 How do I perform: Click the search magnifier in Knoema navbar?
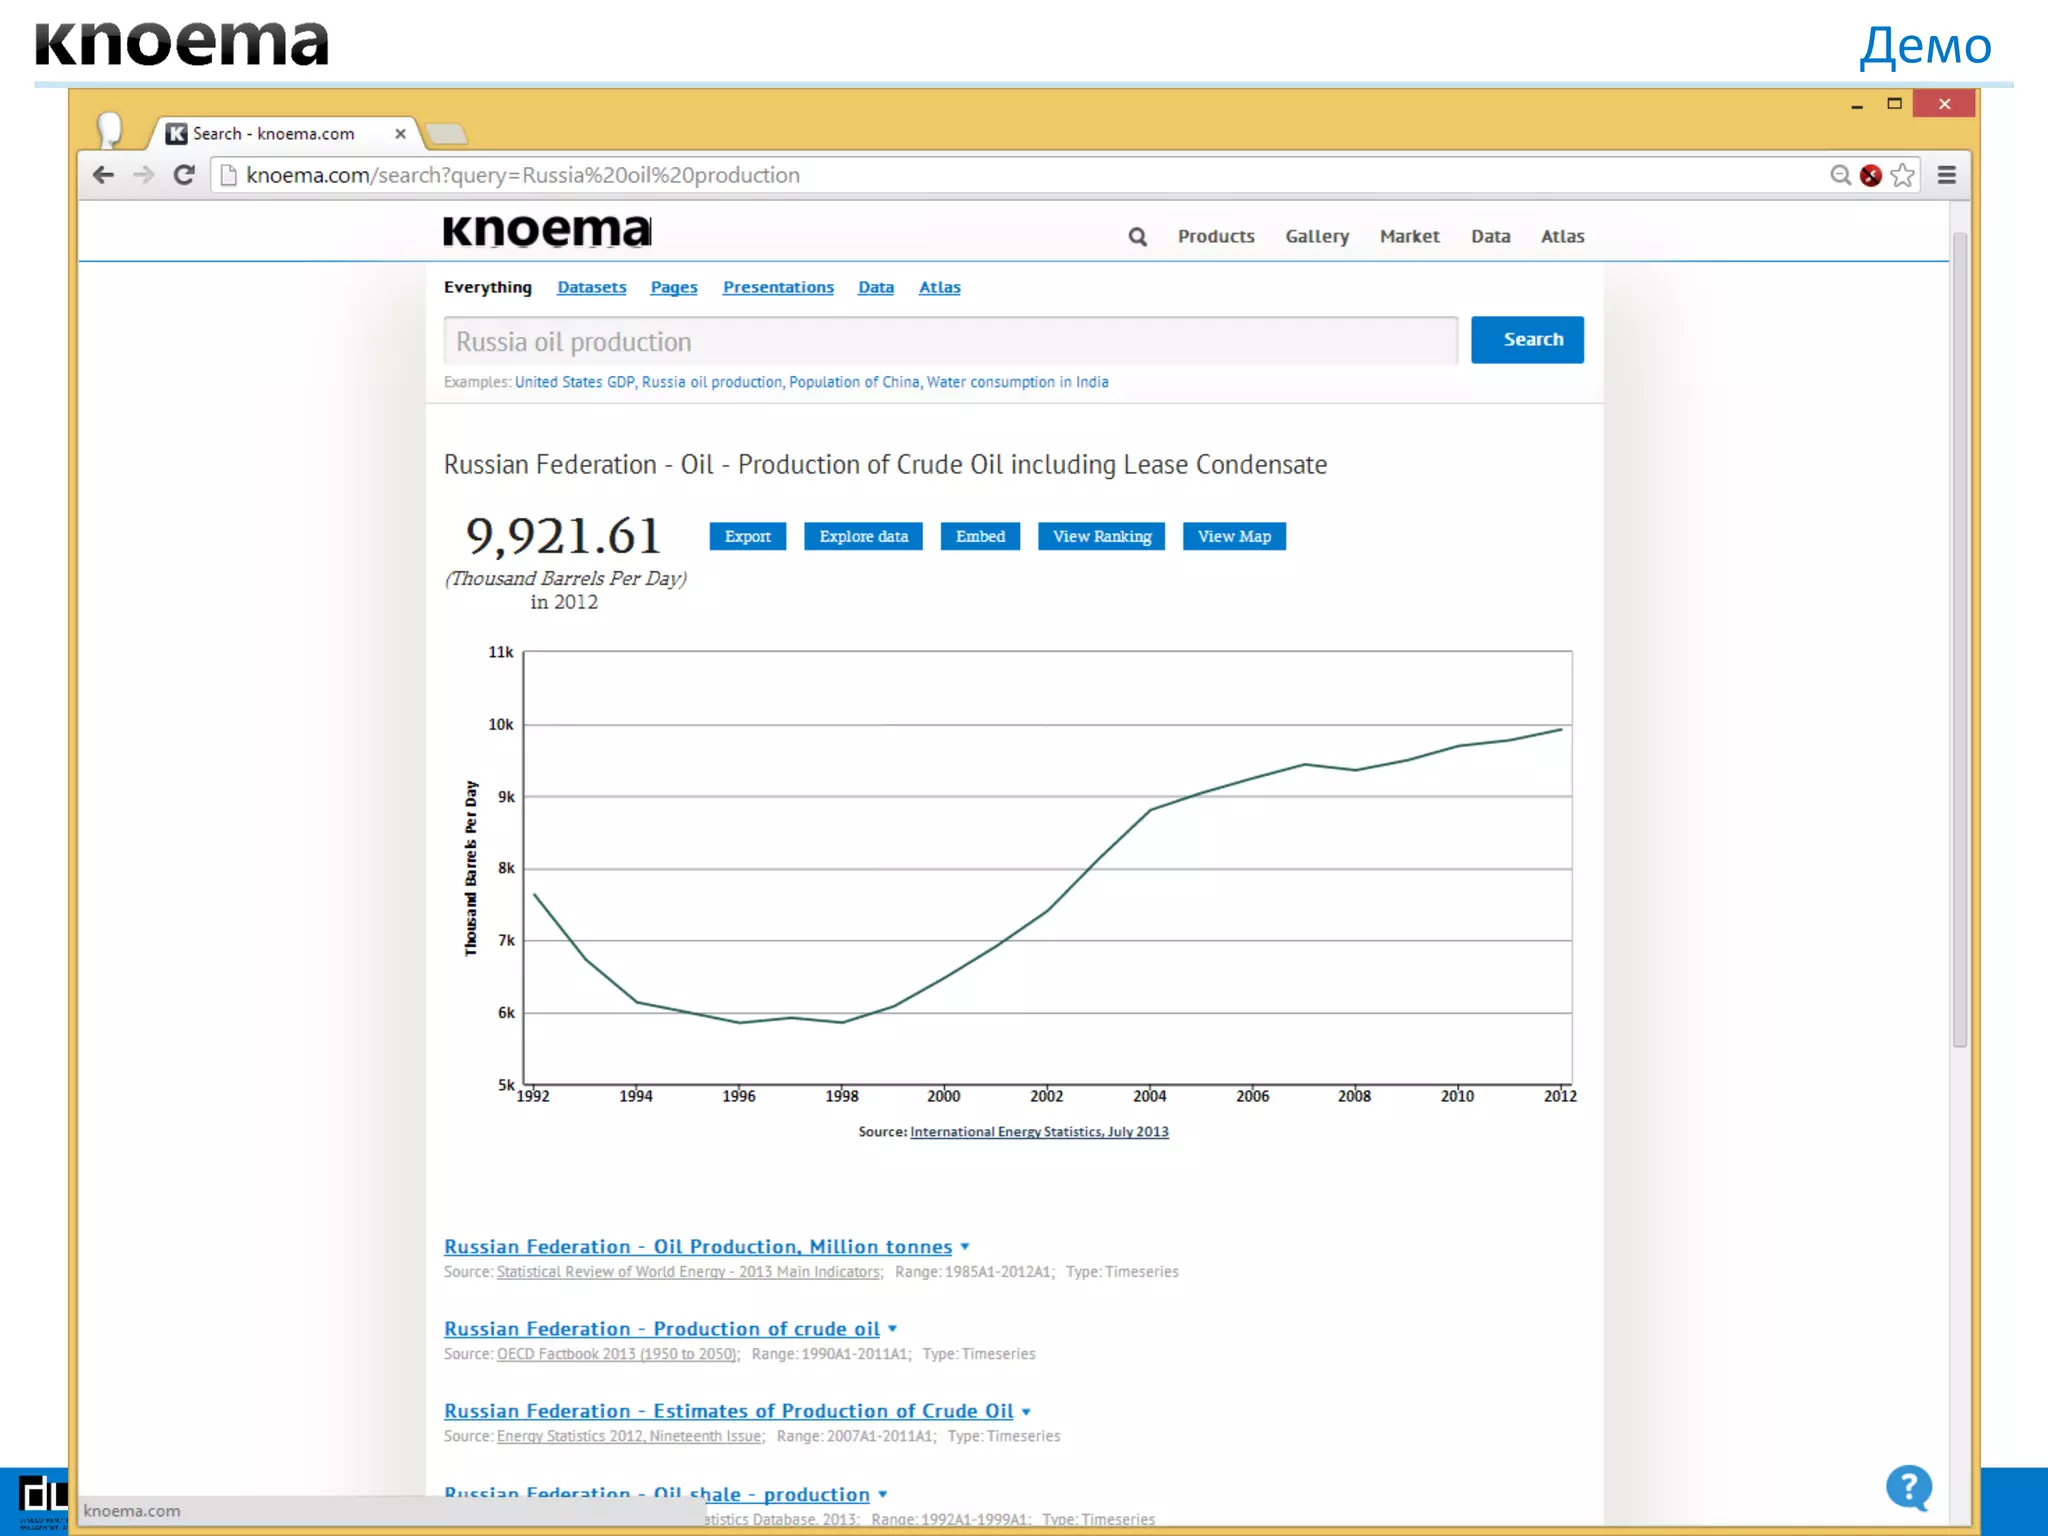[x=1137, y=237]
